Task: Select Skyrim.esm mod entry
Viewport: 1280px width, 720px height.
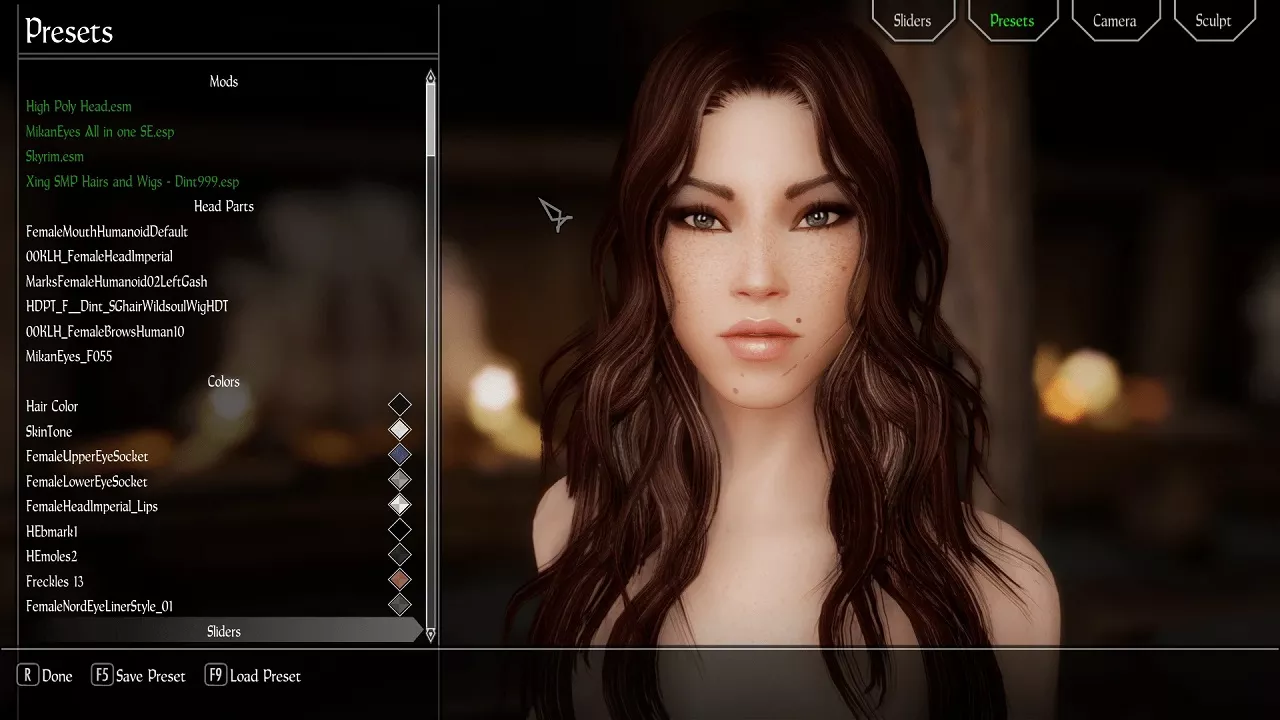Action: tap(55, 156)
